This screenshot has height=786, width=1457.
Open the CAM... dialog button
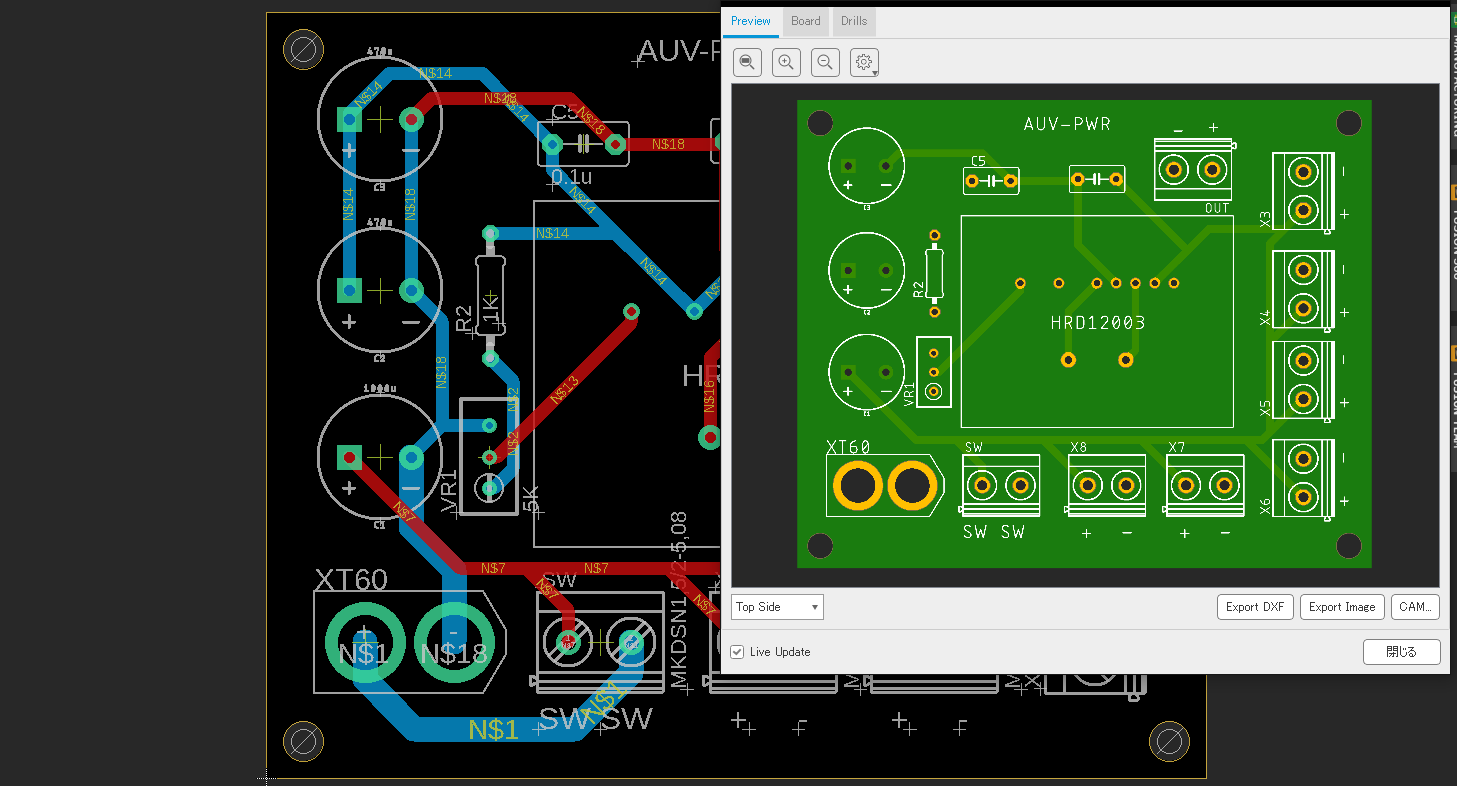(x=1415, y=607)
